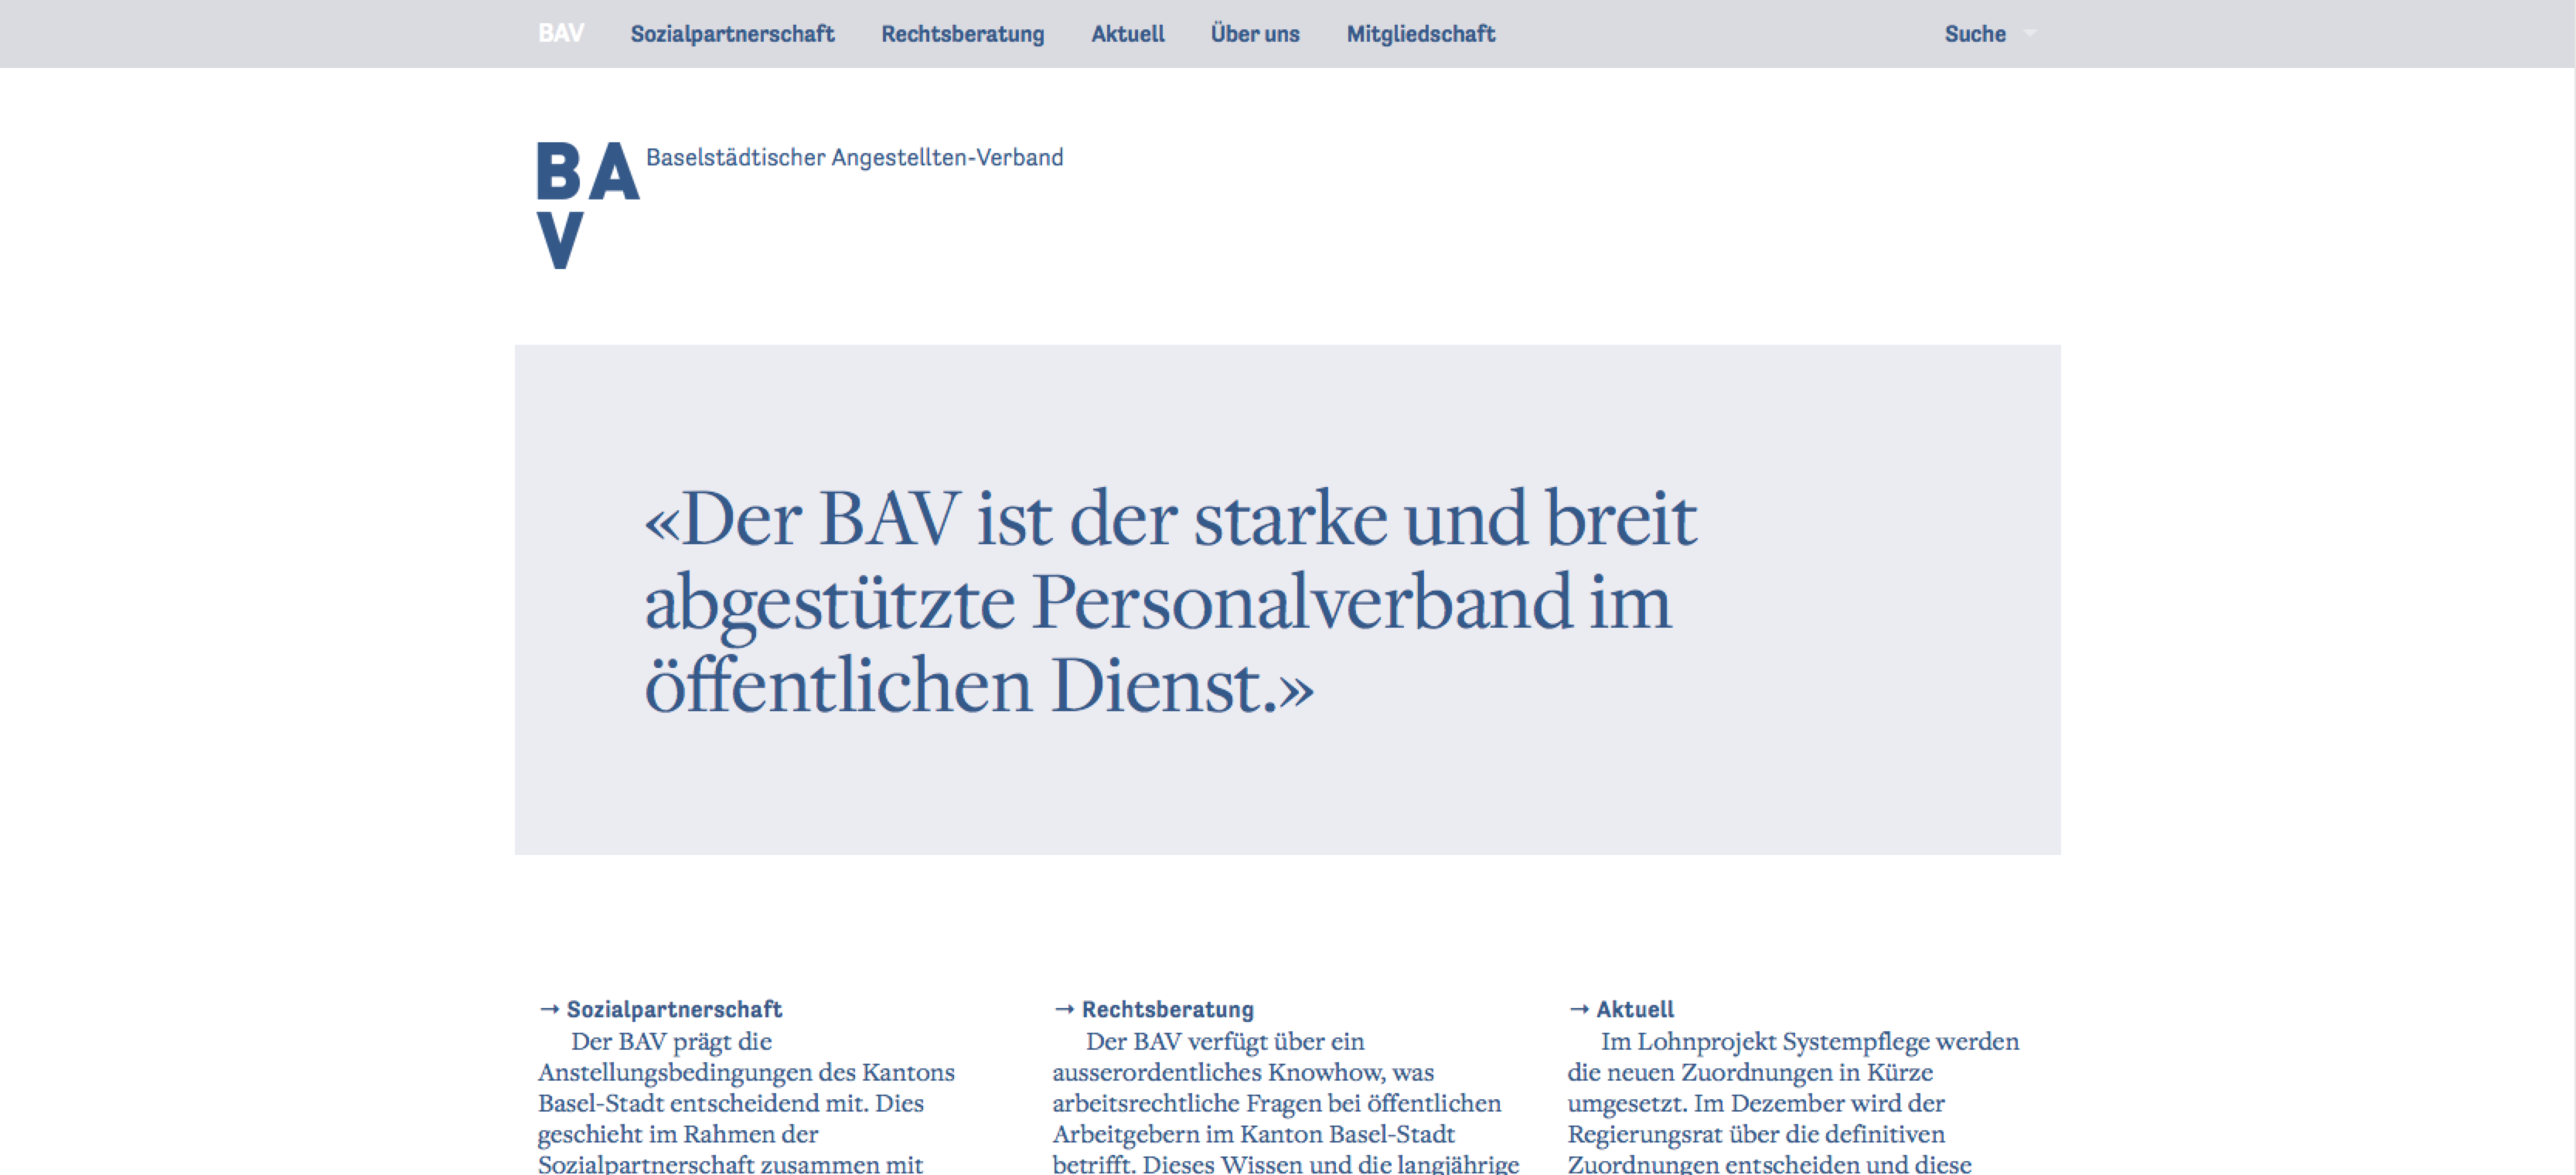Screen dimensions: 2576x1175
Task: Expand the Suche dropdown chevron
Action: click(2030, 34)
